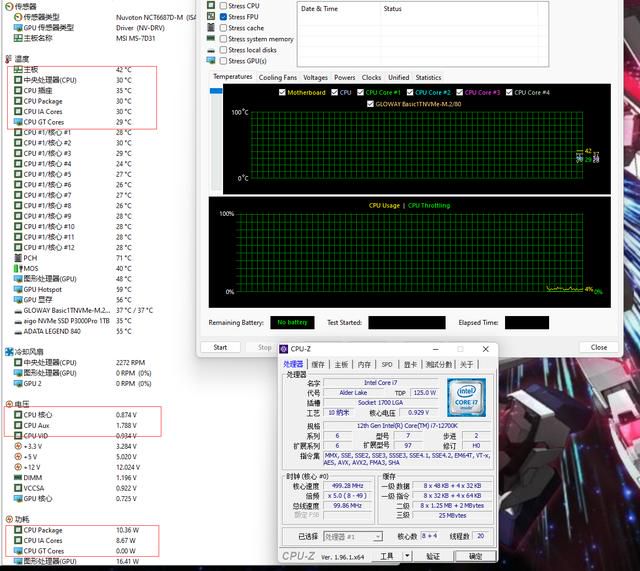This screenshot has width=640, height=571.
Task: Click the 验证 button in CPU-Z
Action: (x=433, y=556)
